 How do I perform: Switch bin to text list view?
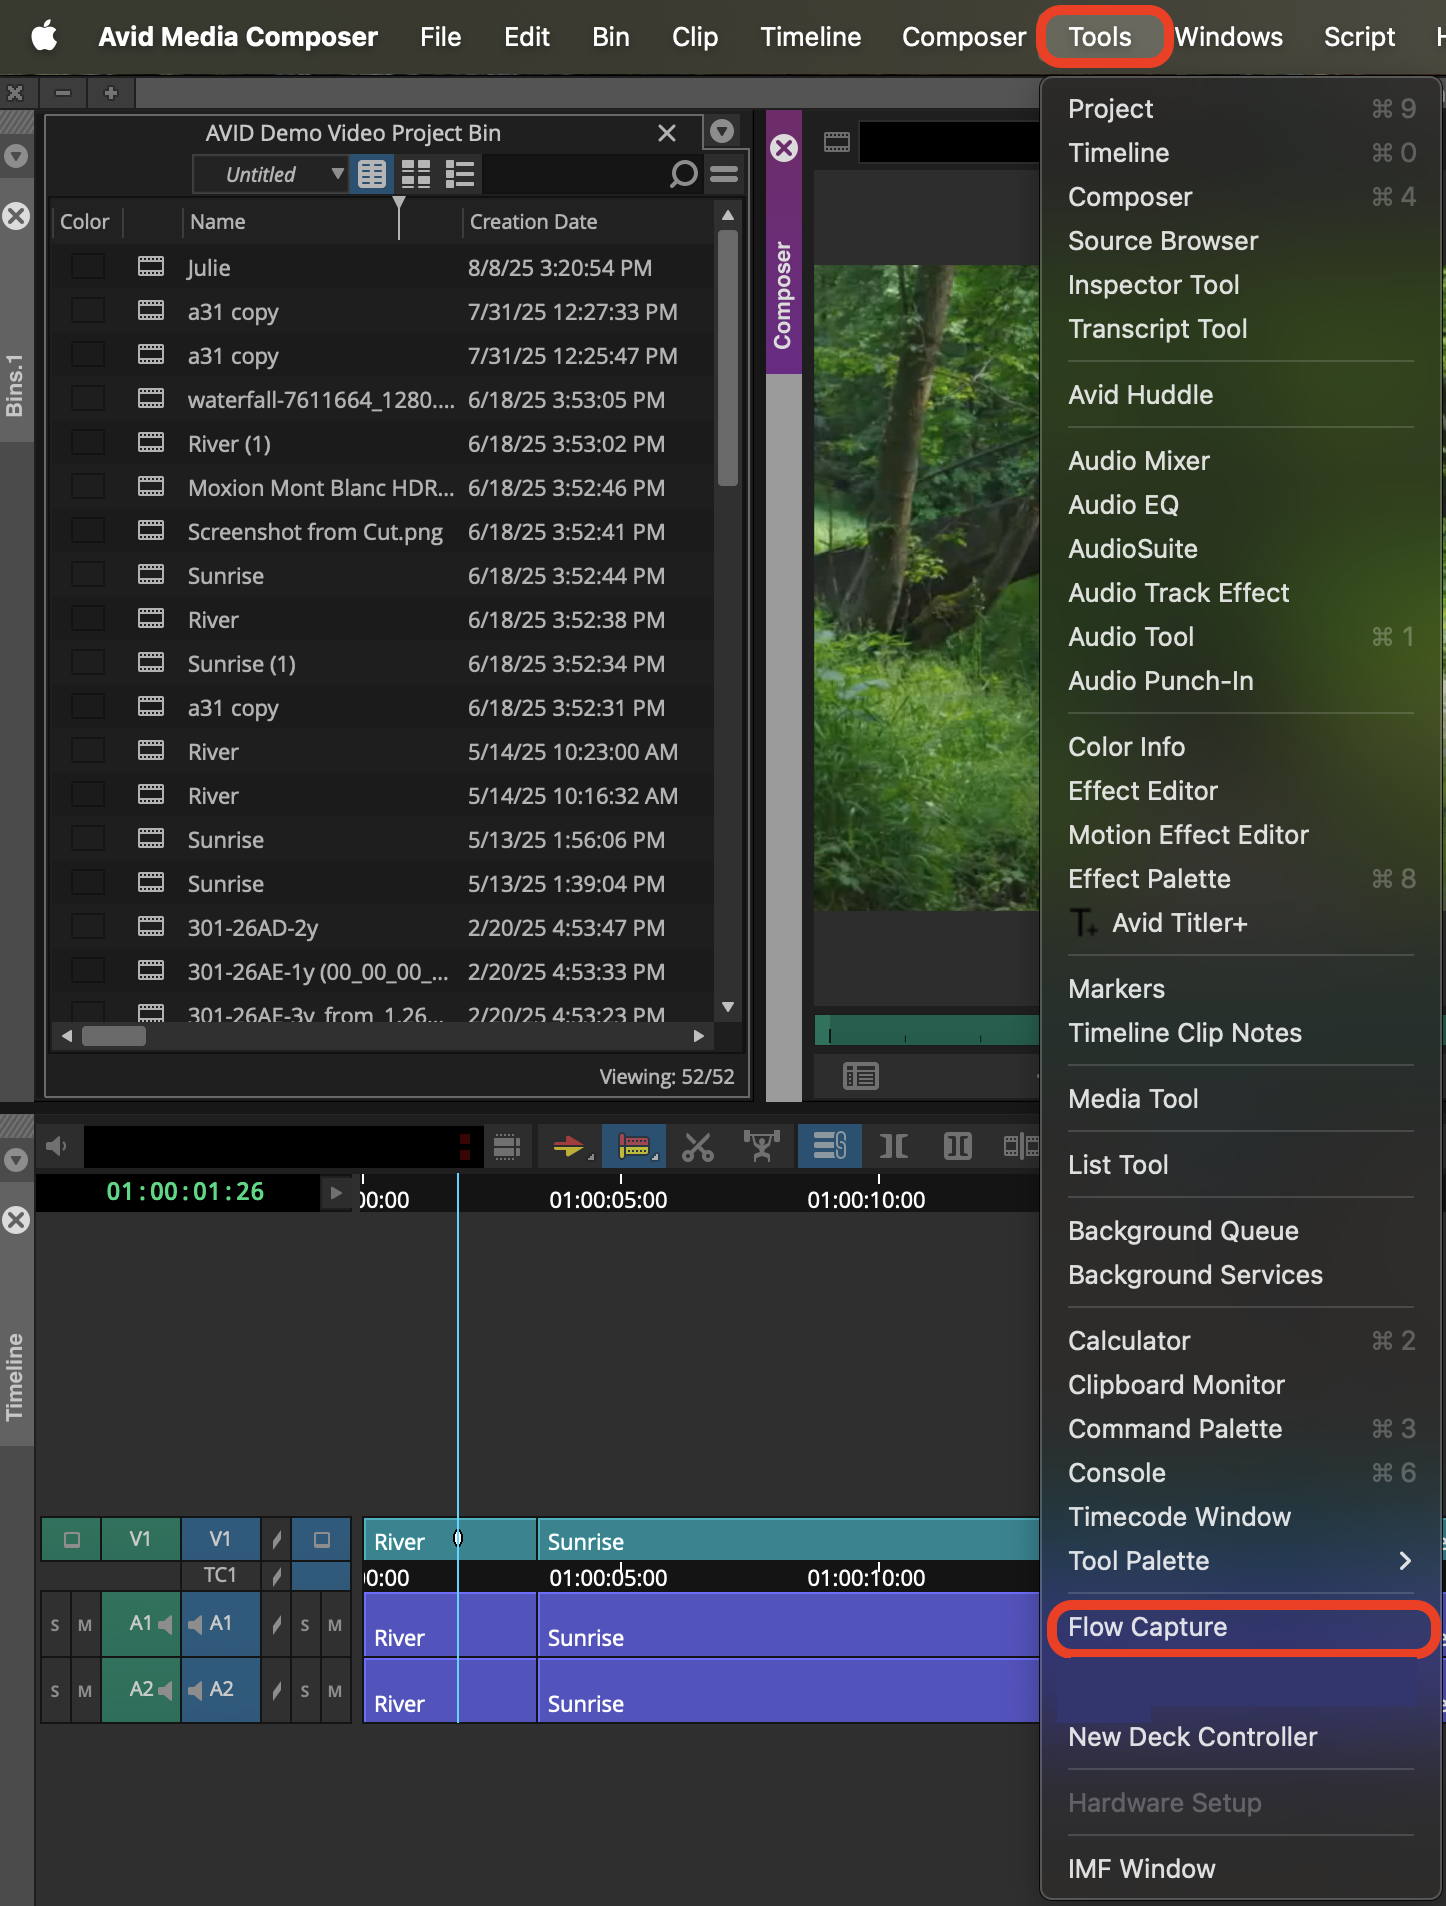[x=372, y=174]
